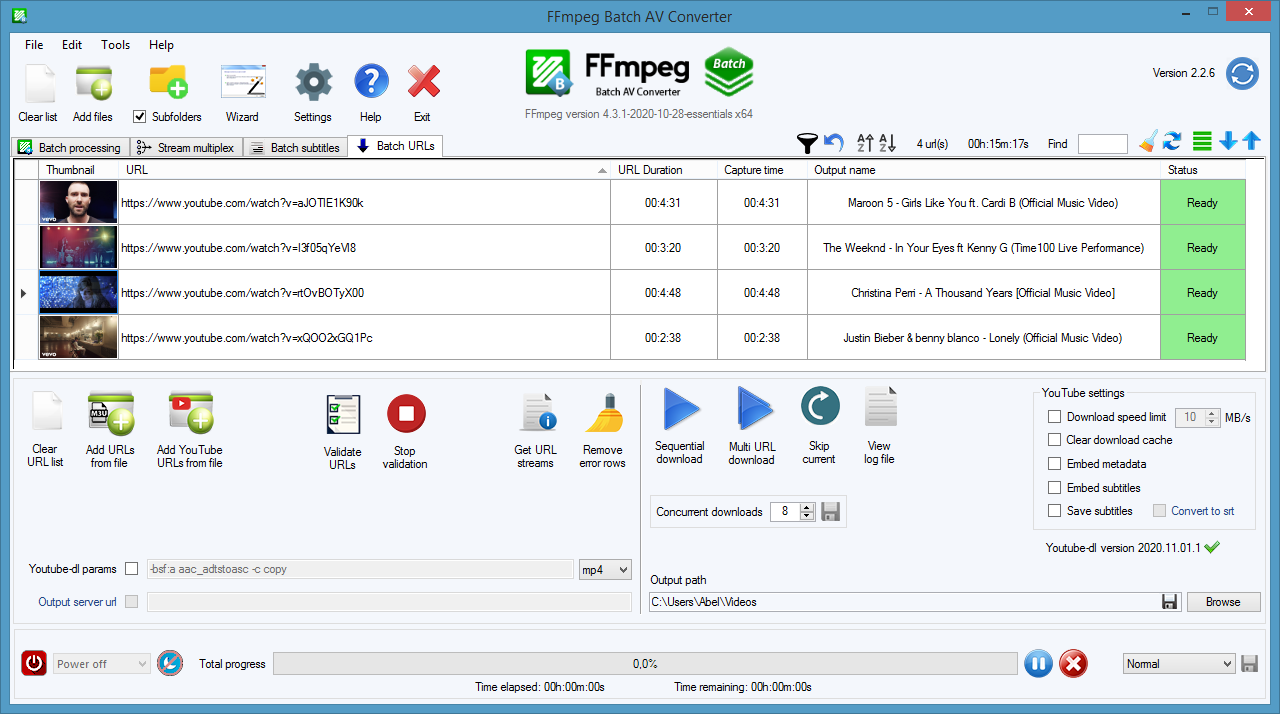1280x714 pixels.
Task: Move selected row down with blue arrow
Action: 1229,142
